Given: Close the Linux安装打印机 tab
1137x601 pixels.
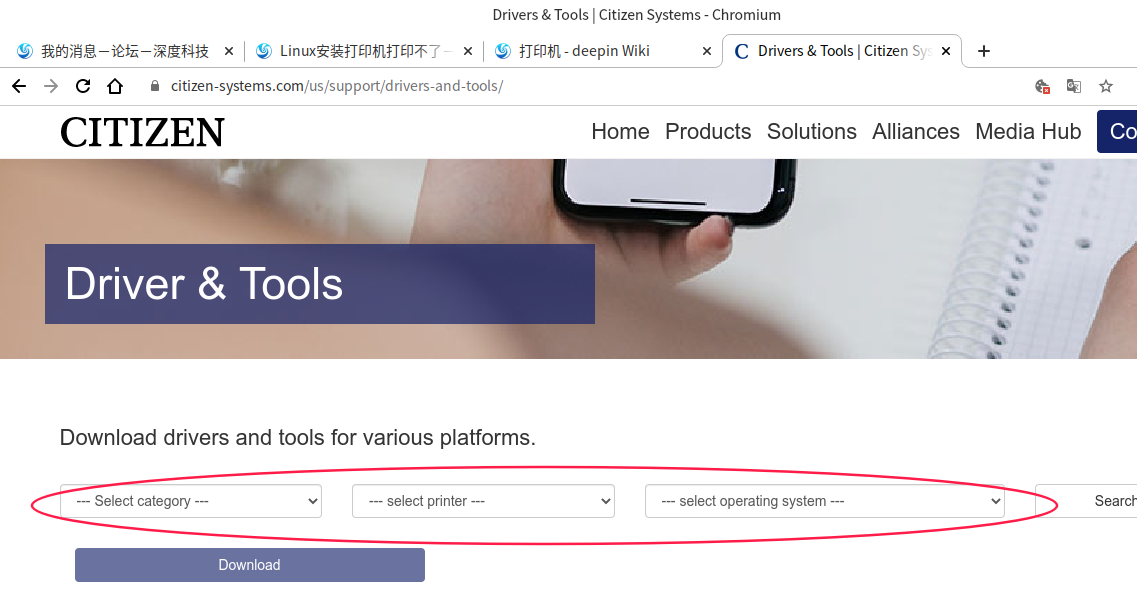Looking at the screenshot, I should point(468,51).
